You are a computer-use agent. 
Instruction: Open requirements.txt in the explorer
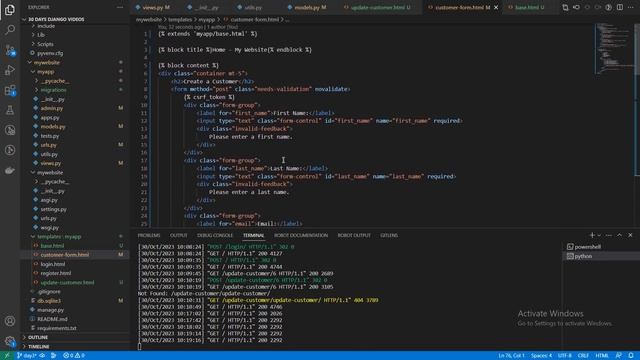[x=56, y=328]
